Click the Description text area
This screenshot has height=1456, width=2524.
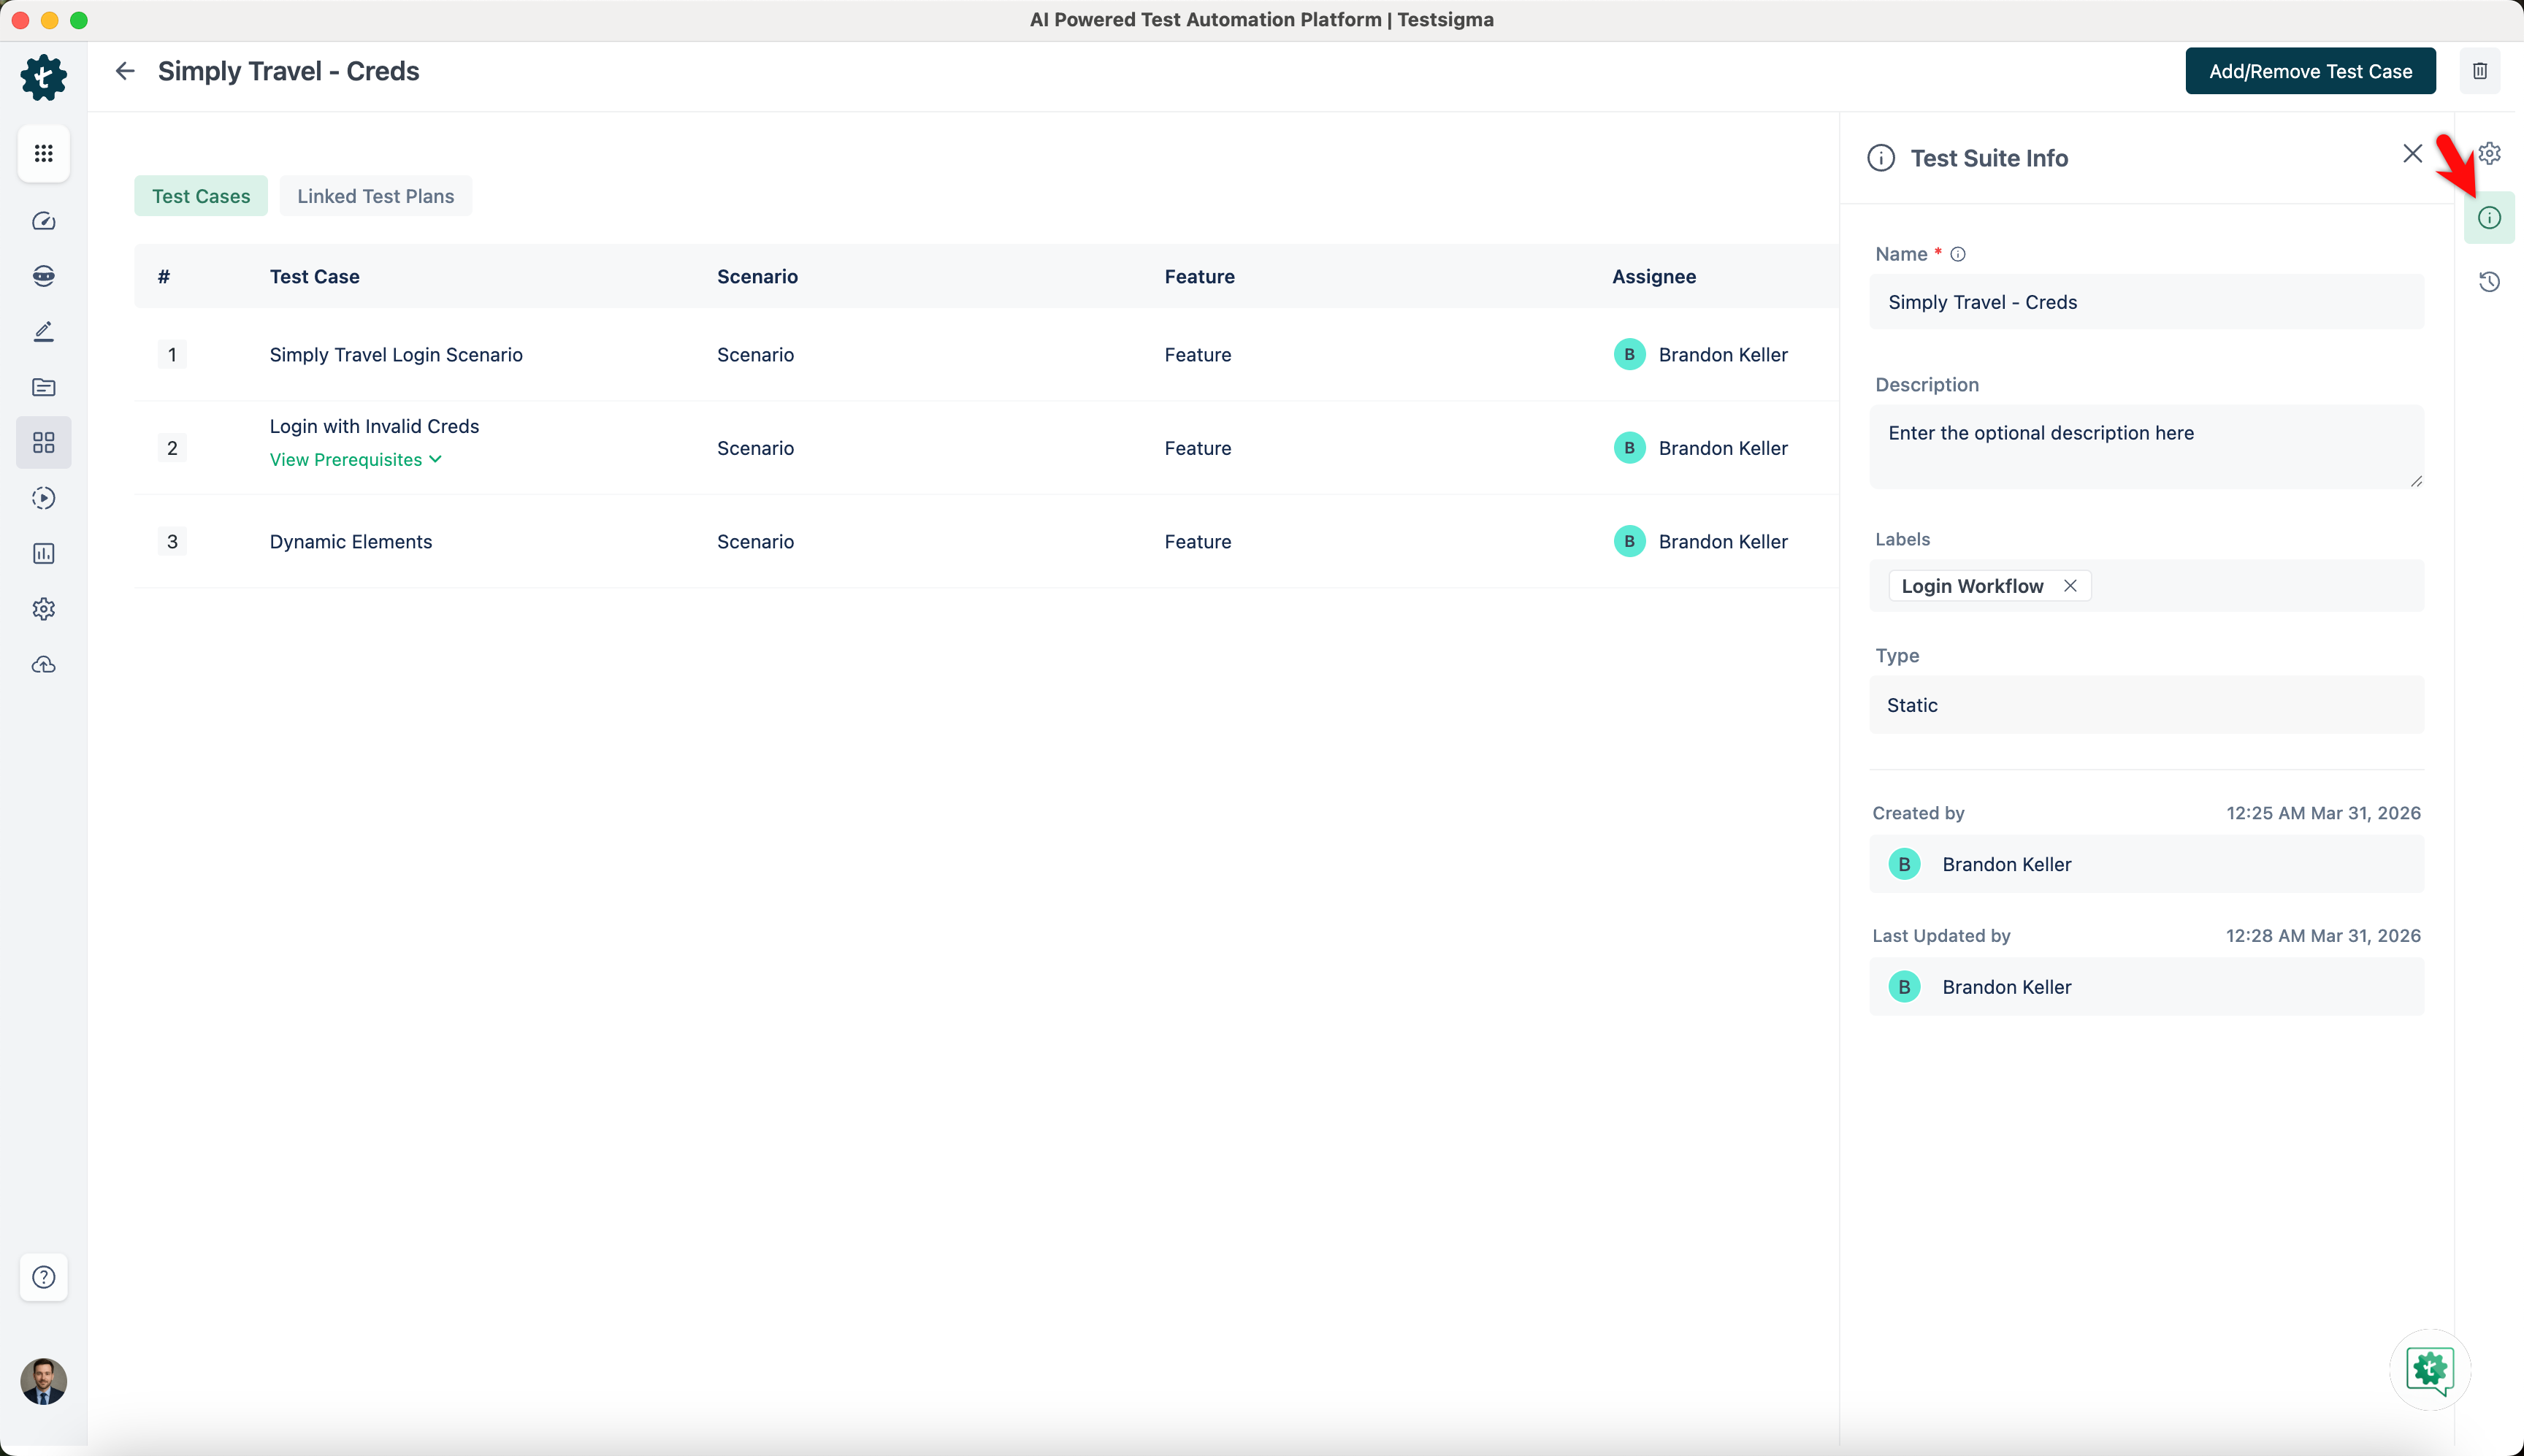pos(2145,446)
